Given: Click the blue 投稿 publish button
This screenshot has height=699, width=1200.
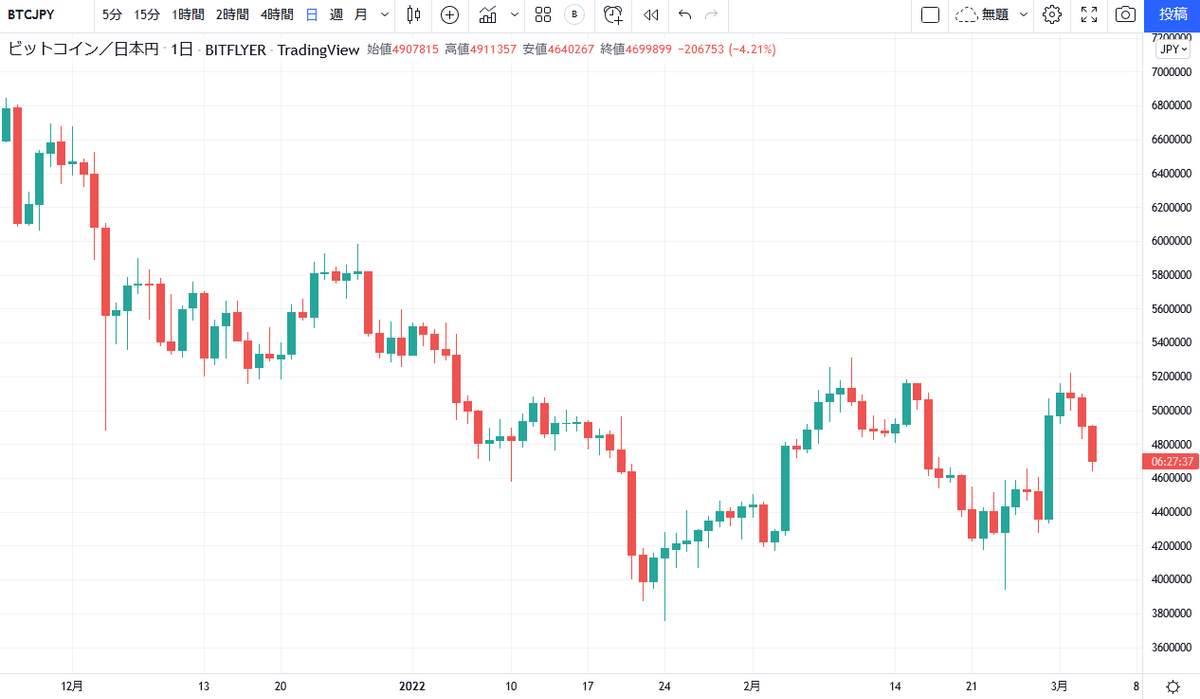Looking at the screenshot, I should 1173,15.
